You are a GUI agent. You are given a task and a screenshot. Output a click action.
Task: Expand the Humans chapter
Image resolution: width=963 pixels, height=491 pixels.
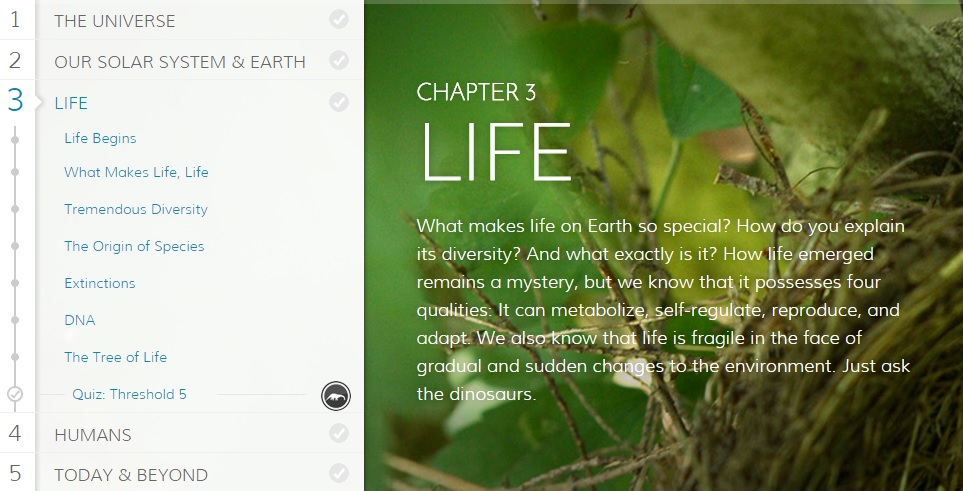pyautogui.click(x=93, y=435)
